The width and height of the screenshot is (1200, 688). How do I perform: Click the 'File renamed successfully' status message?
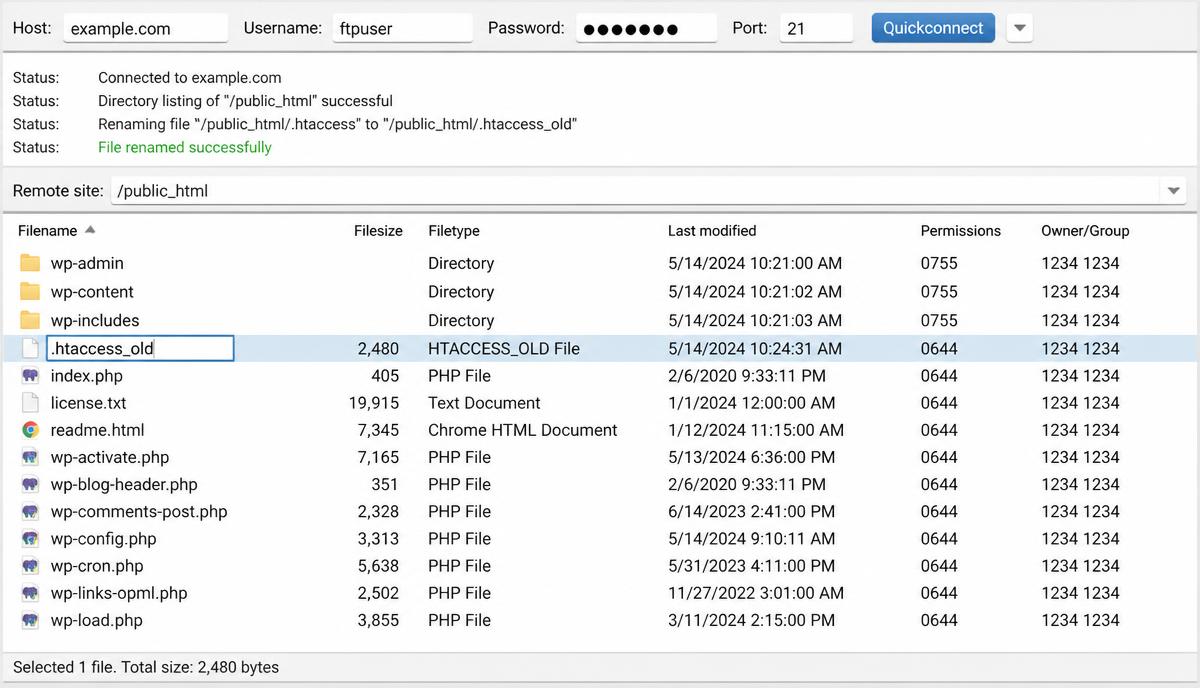(x=185, y=147)
